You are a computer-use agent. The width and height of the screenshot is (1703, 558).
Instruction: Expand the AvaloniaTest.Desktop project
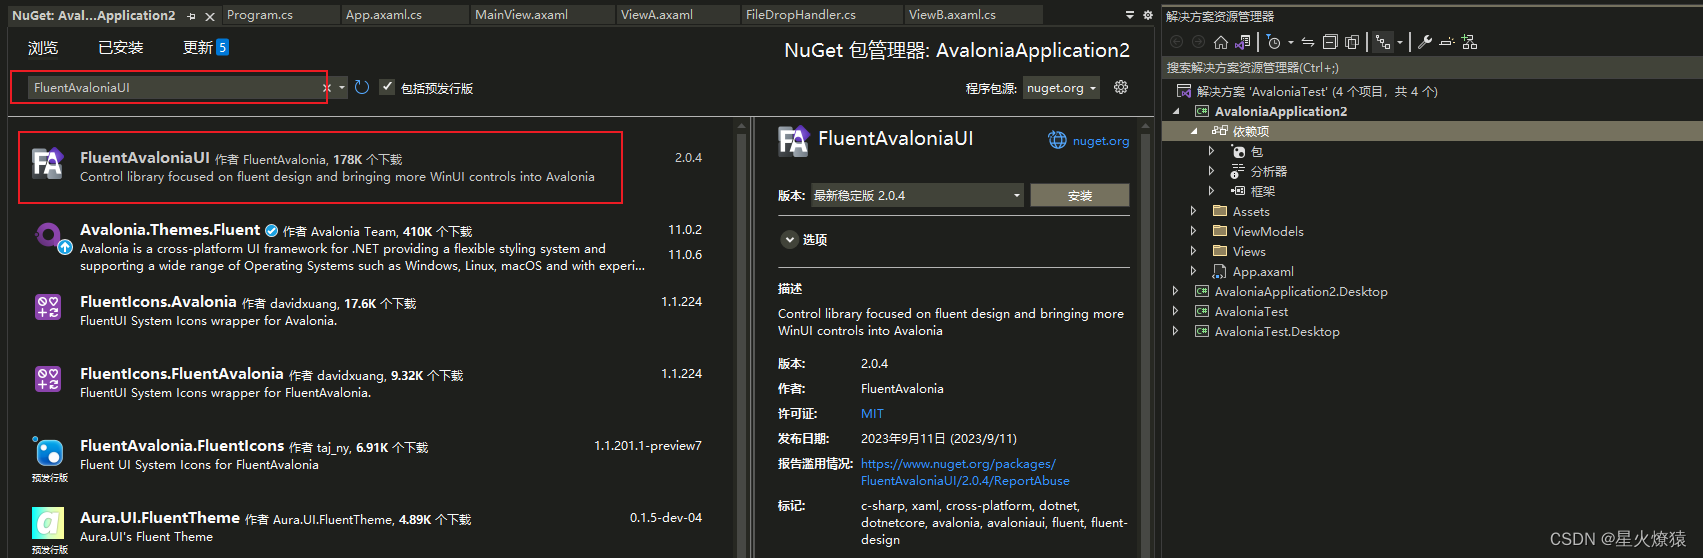coord(1175,331)
